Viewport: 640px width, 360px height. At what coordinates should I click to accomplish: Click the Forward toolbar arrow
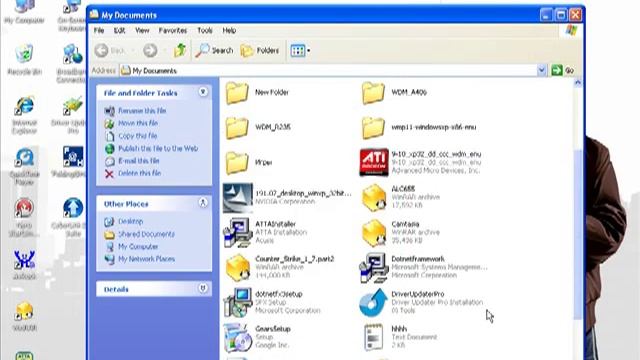pos(150,51)
